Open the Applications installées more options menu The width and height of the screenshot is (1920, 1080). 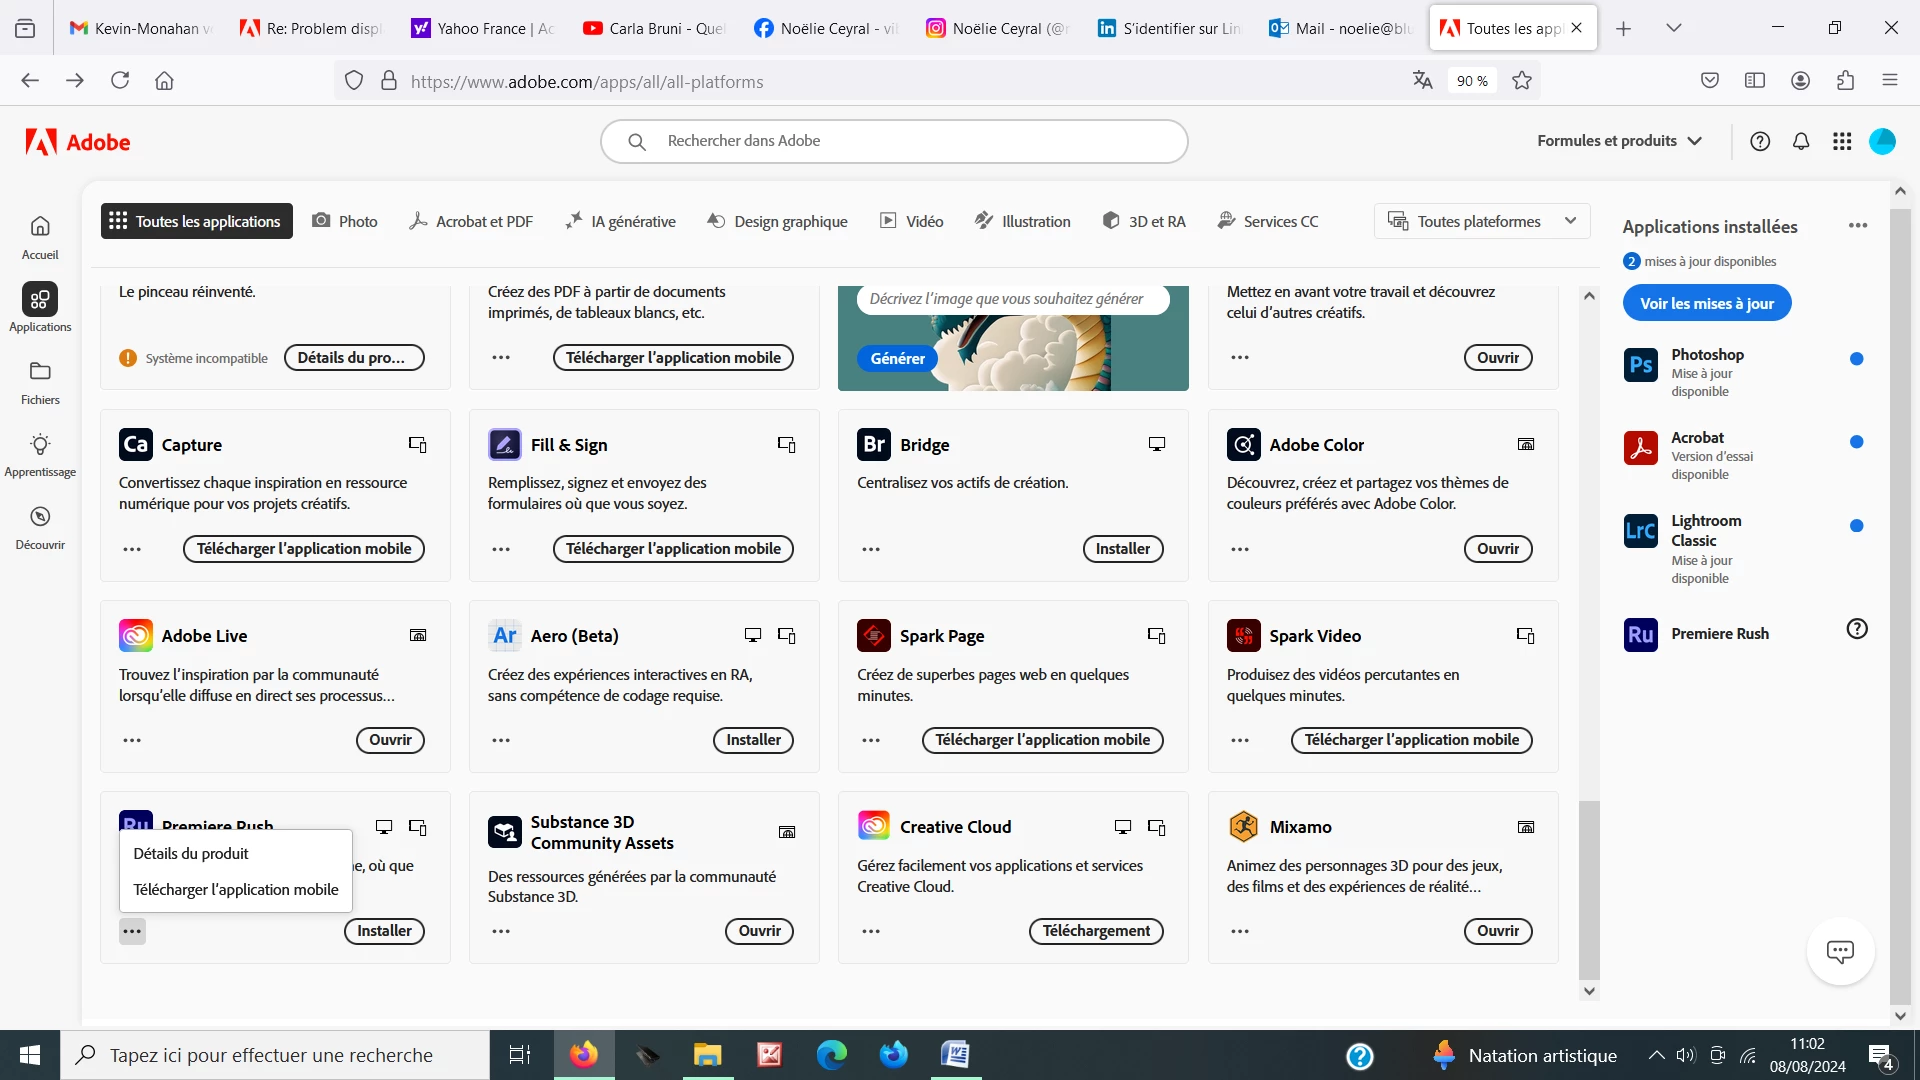tap(1858, 226)
